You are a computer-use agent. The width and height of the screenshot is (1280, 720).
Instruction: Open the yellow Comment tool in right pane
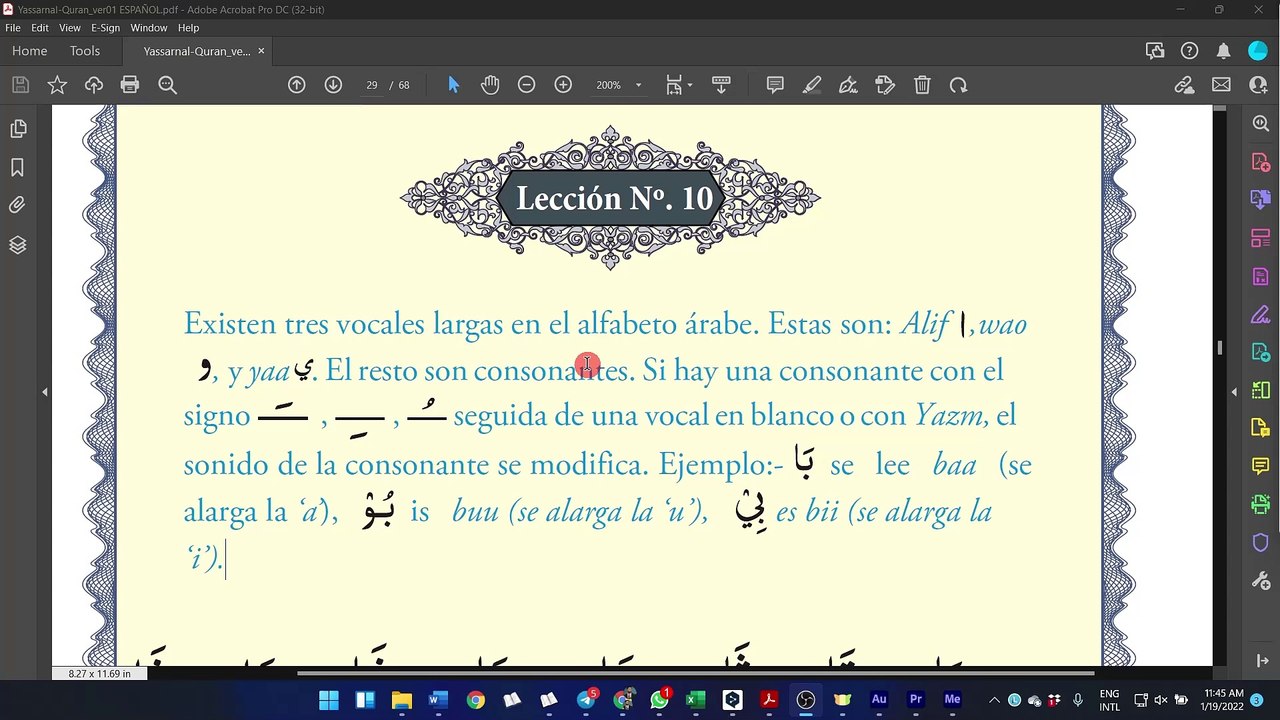(1260, 467)
